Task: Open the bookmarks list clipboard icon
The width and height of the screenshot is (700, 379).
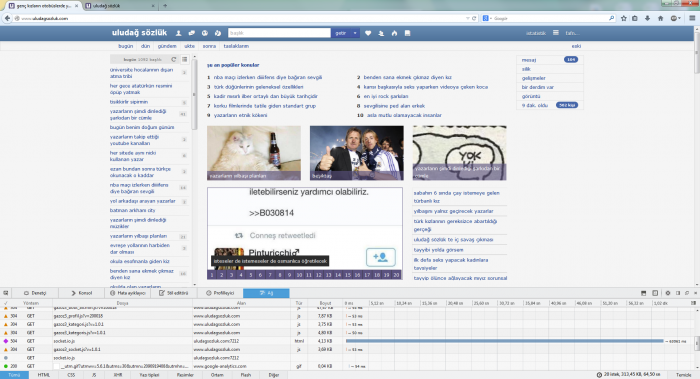Action: 635,18
